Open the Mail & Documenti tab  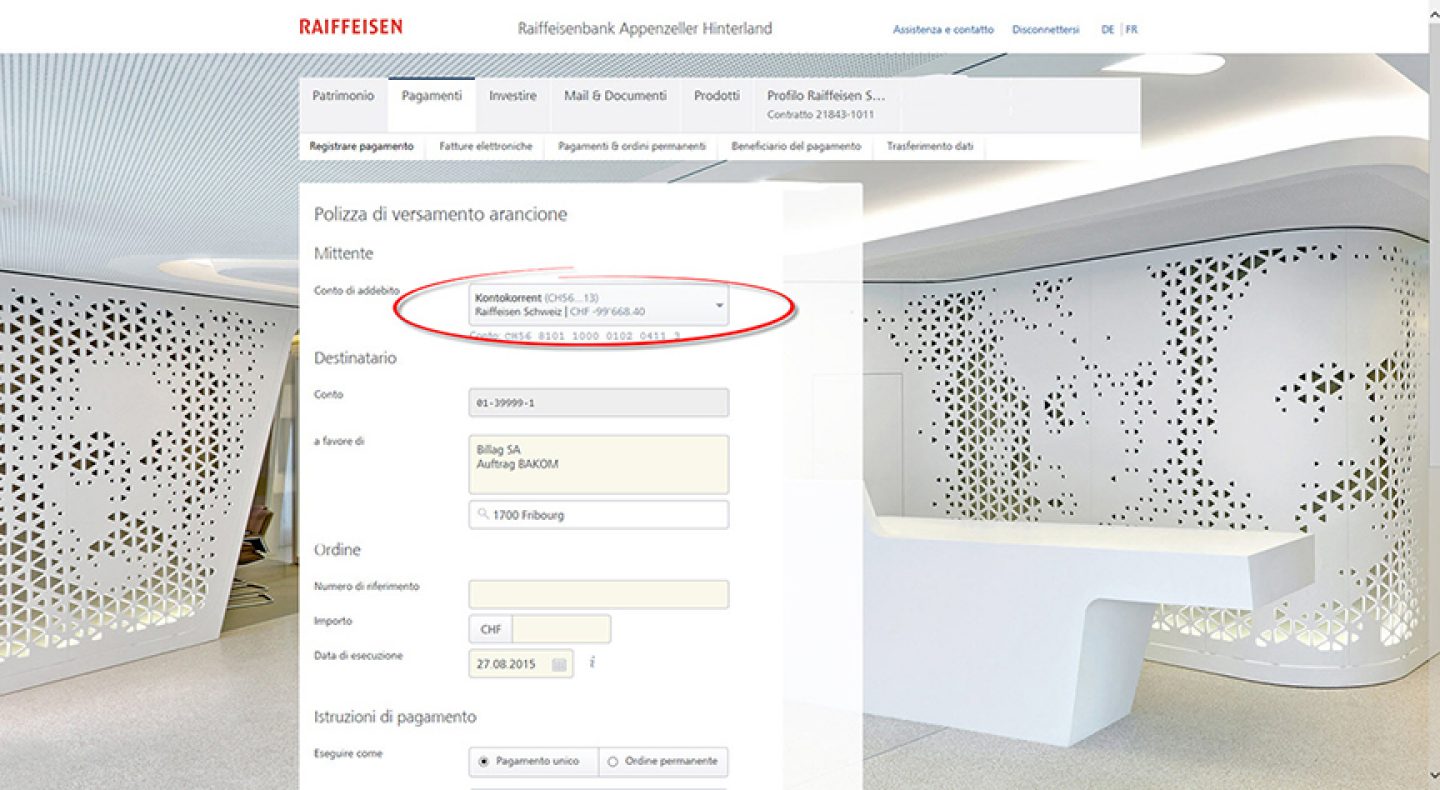615,96
